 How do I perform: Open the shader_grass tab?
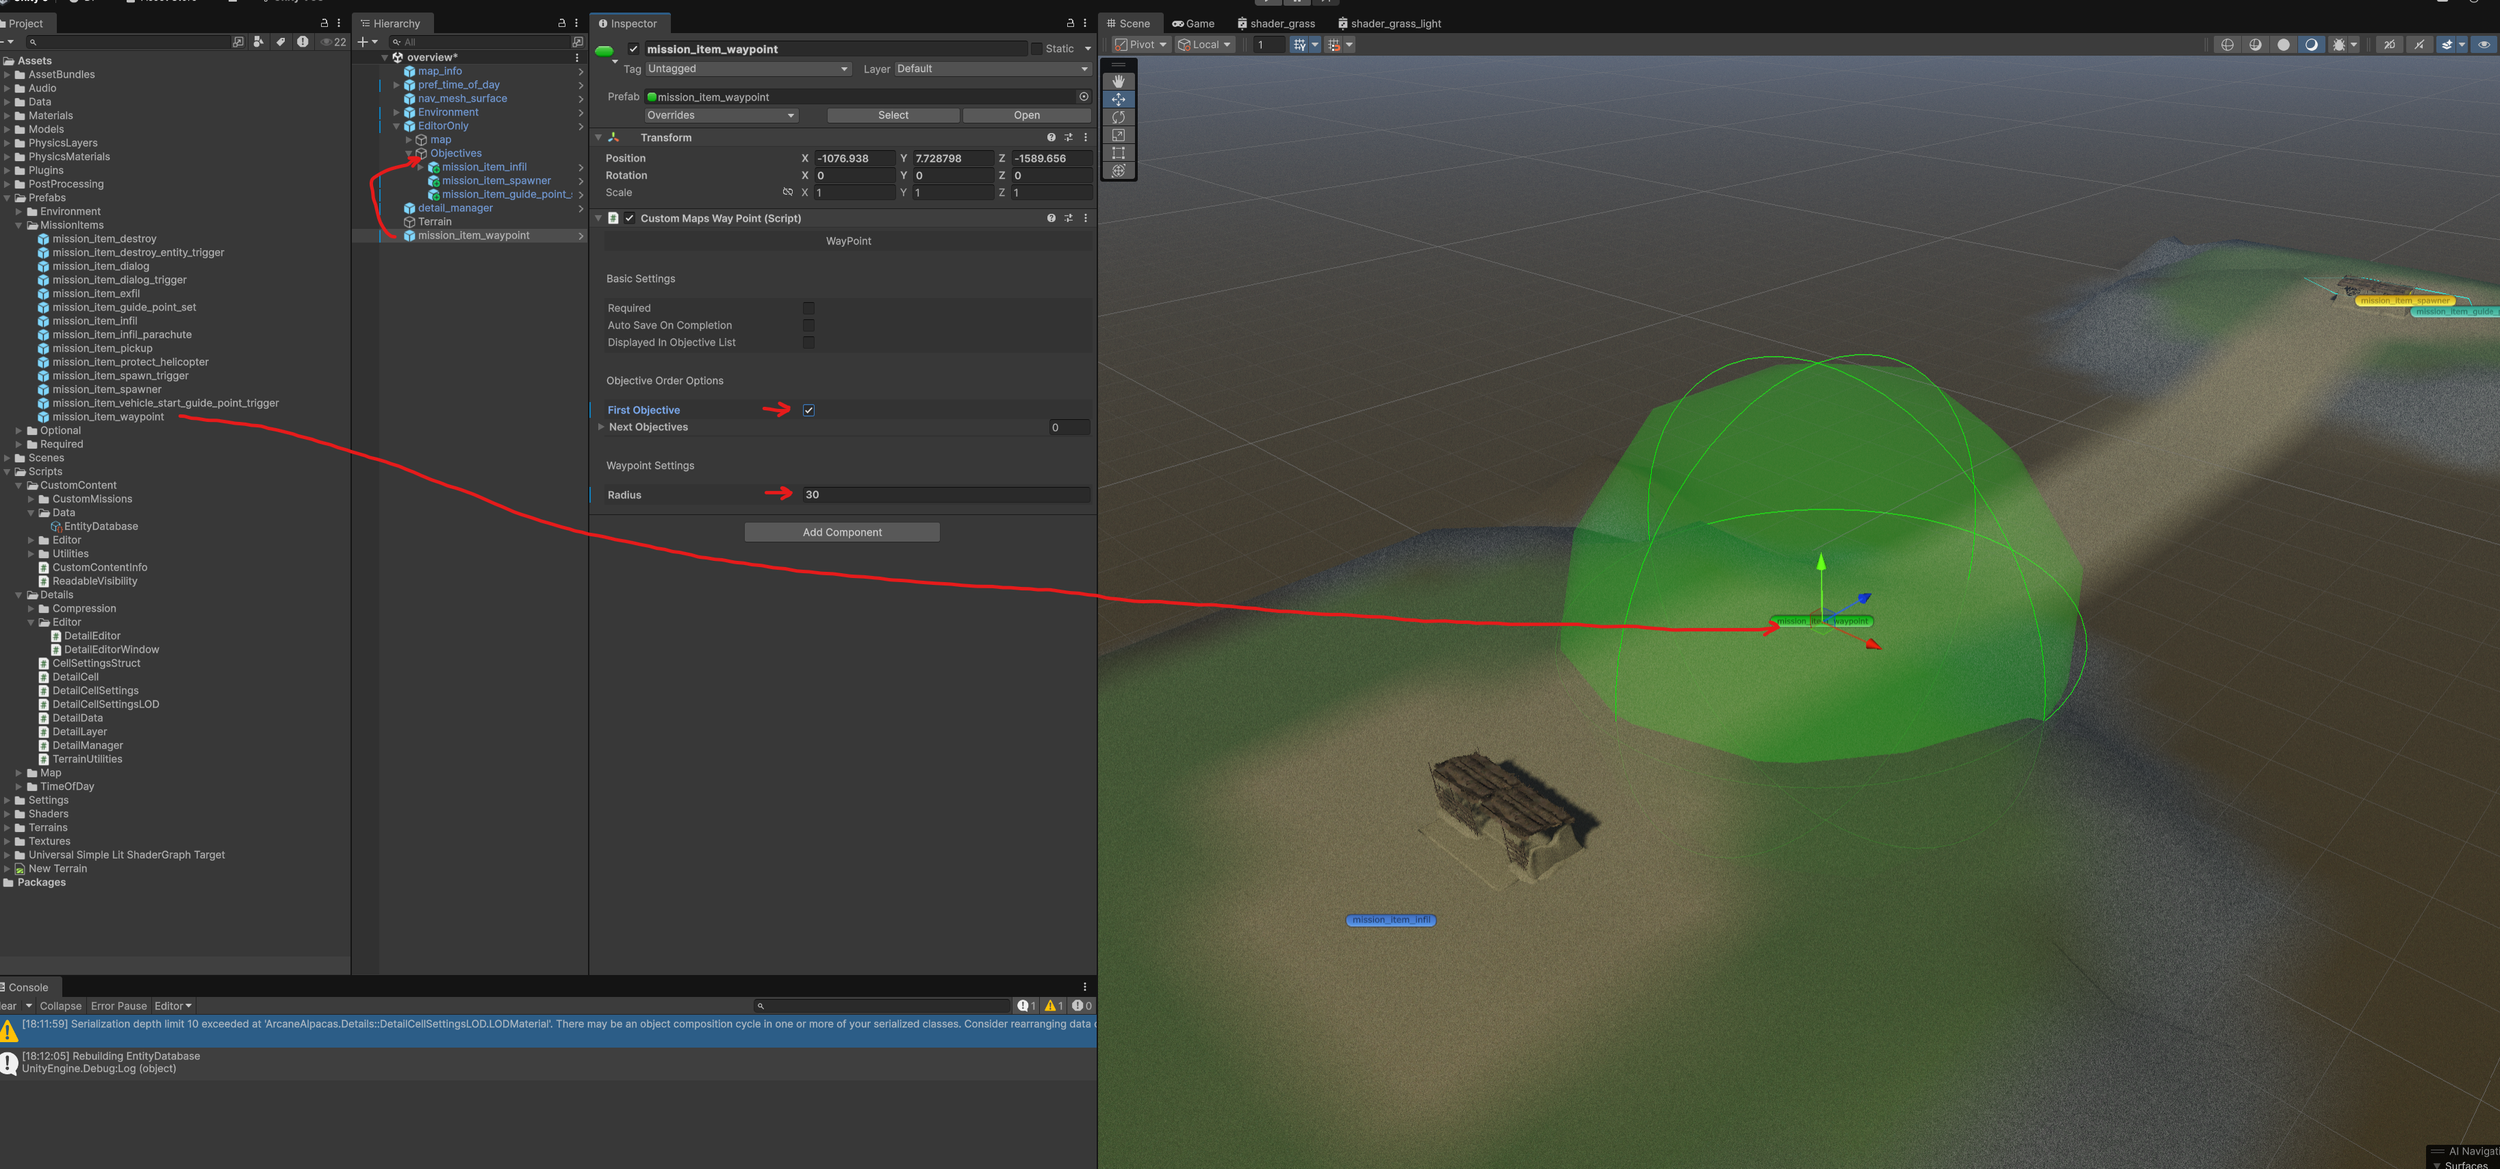tap(1277, 23)
